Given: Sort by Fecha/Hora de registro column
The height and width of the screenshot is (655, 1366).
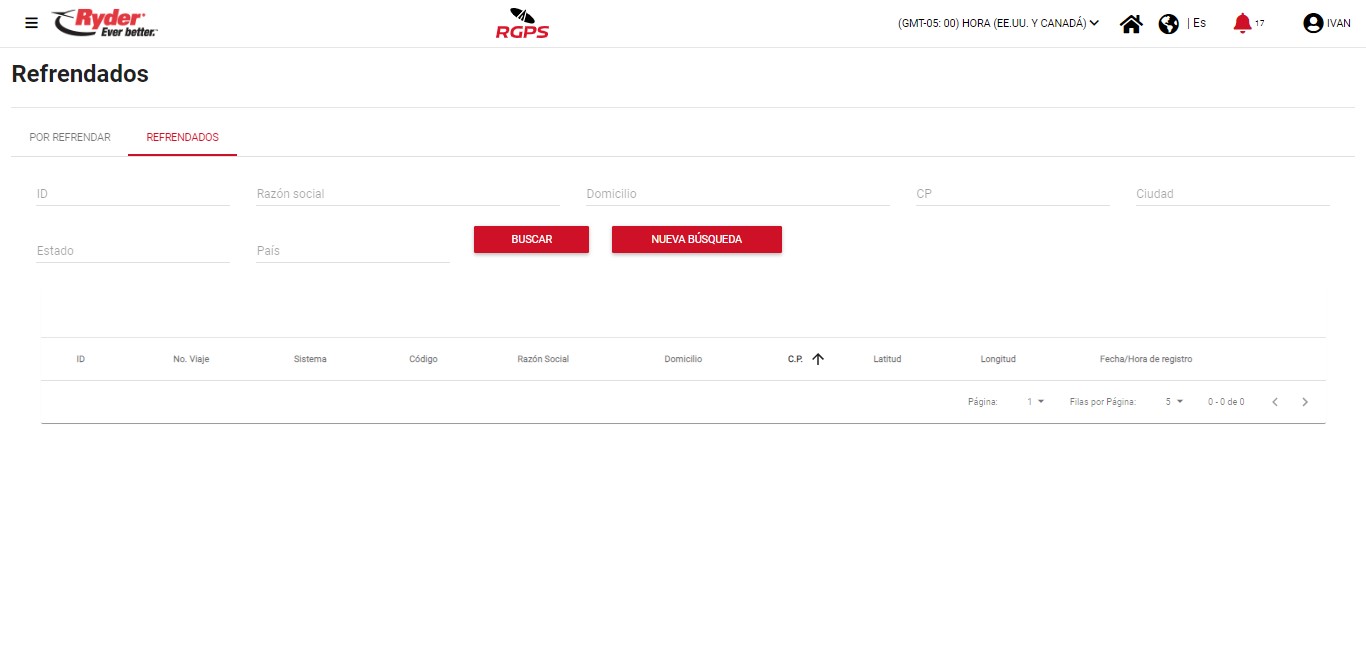Looking at the screenshot, I should 1145,359.
